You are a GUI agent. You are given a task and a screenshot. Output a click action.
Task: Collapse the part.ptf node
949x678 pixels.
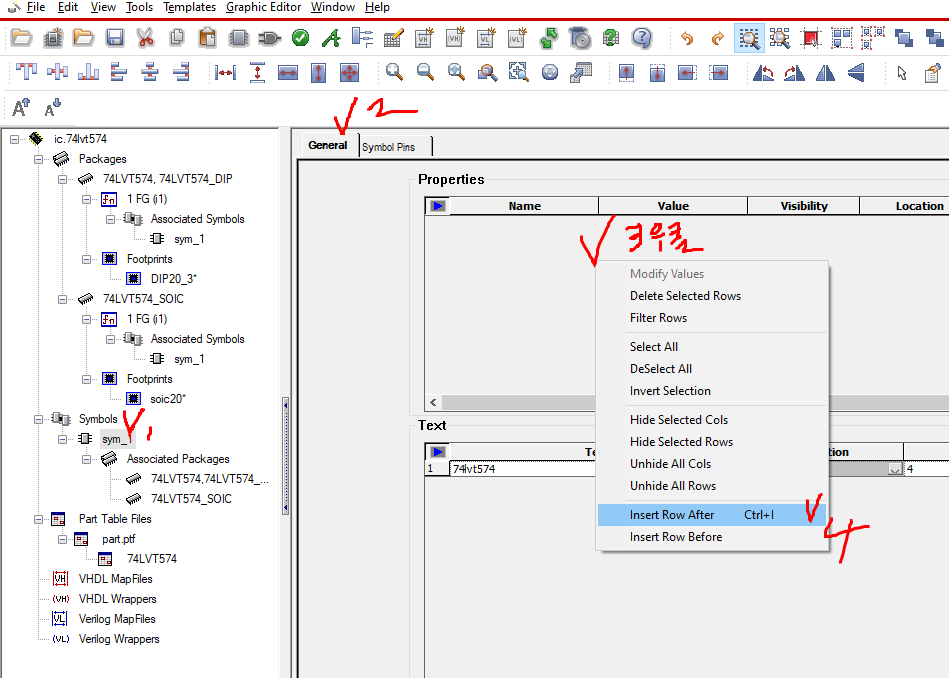click(x=62, y=539)
